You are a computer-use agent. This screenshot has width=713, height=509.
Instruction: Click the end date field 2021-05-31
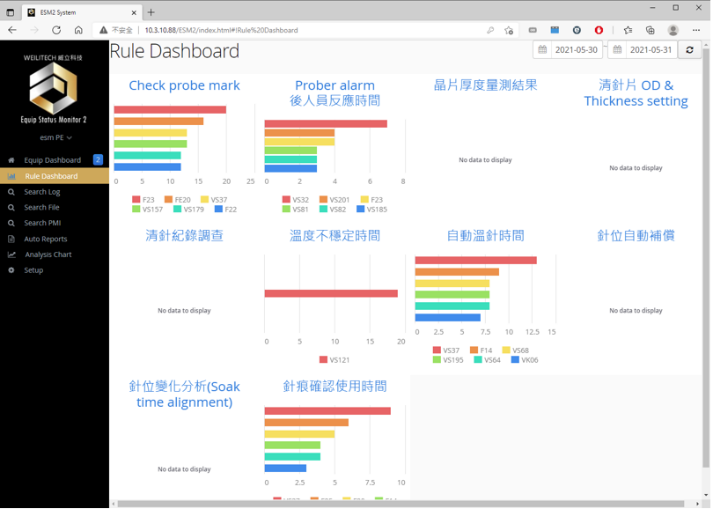click(x=651, y=50)
